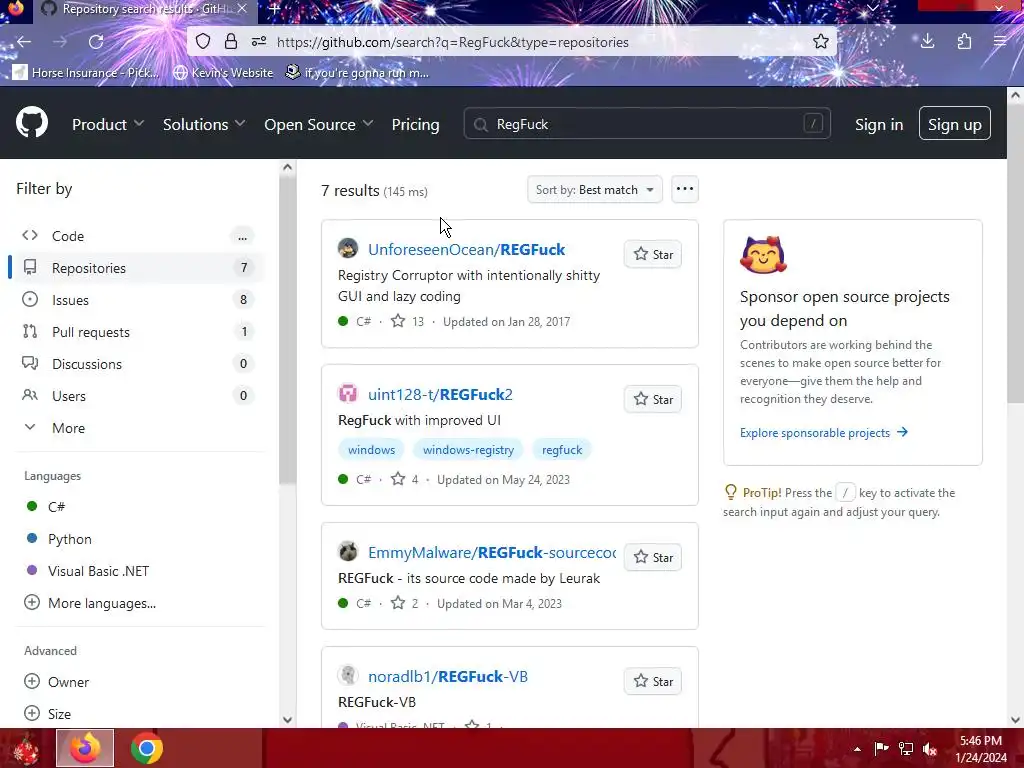Click the UnforeseenOcean avatar image
The width and height of the screenshot is (1024, 768).
(x=347, y=248)
